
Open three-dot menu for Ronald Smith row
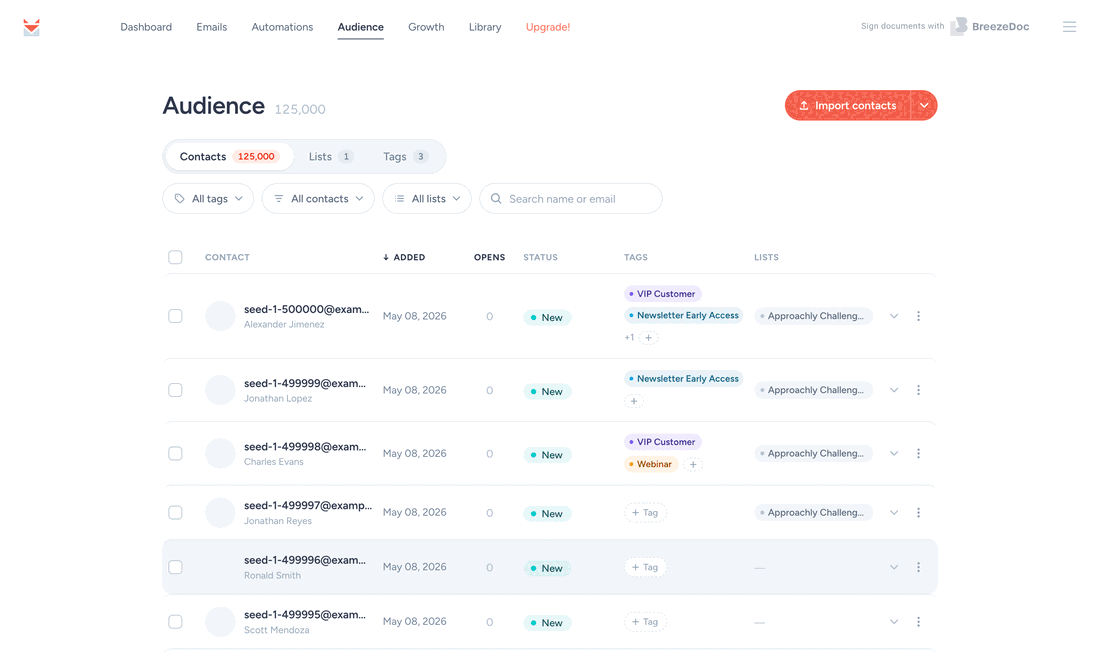(x=918, y=568)
